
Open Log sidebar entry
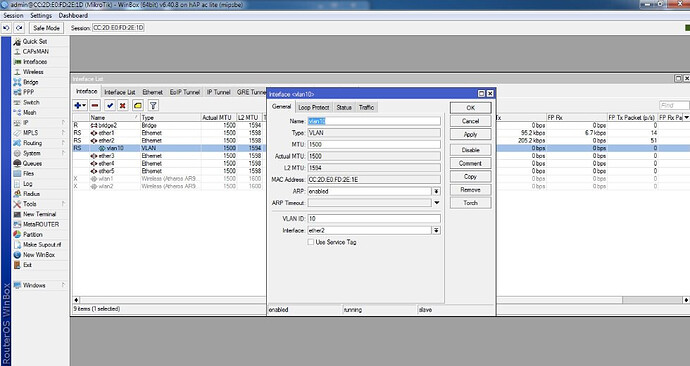pos(27,183)
